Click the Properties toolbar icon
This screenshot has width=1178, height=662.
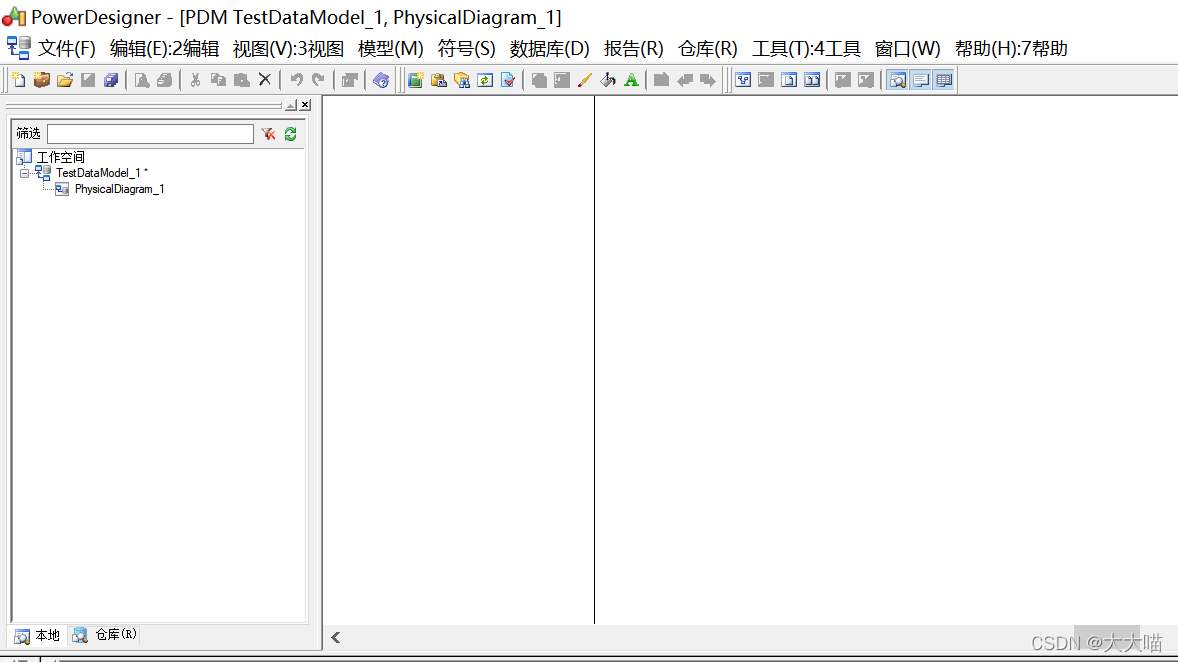pyautogui.click(x=349, y=80)
